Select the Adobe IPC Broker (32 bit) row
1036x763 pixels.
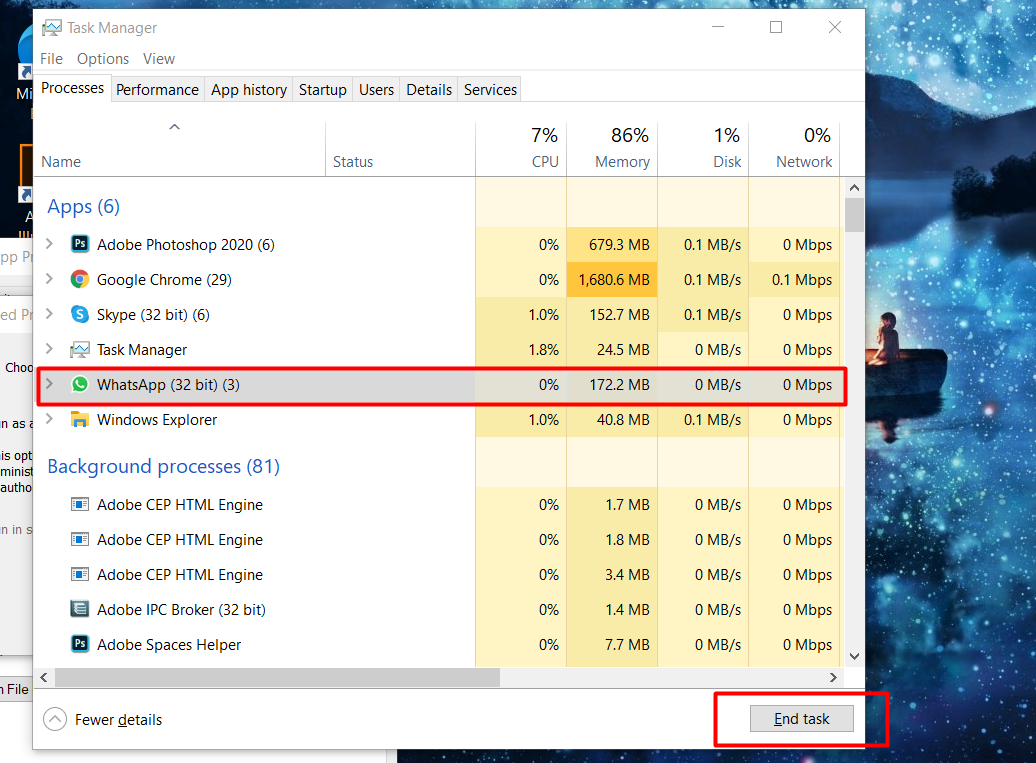coord(440,609)
